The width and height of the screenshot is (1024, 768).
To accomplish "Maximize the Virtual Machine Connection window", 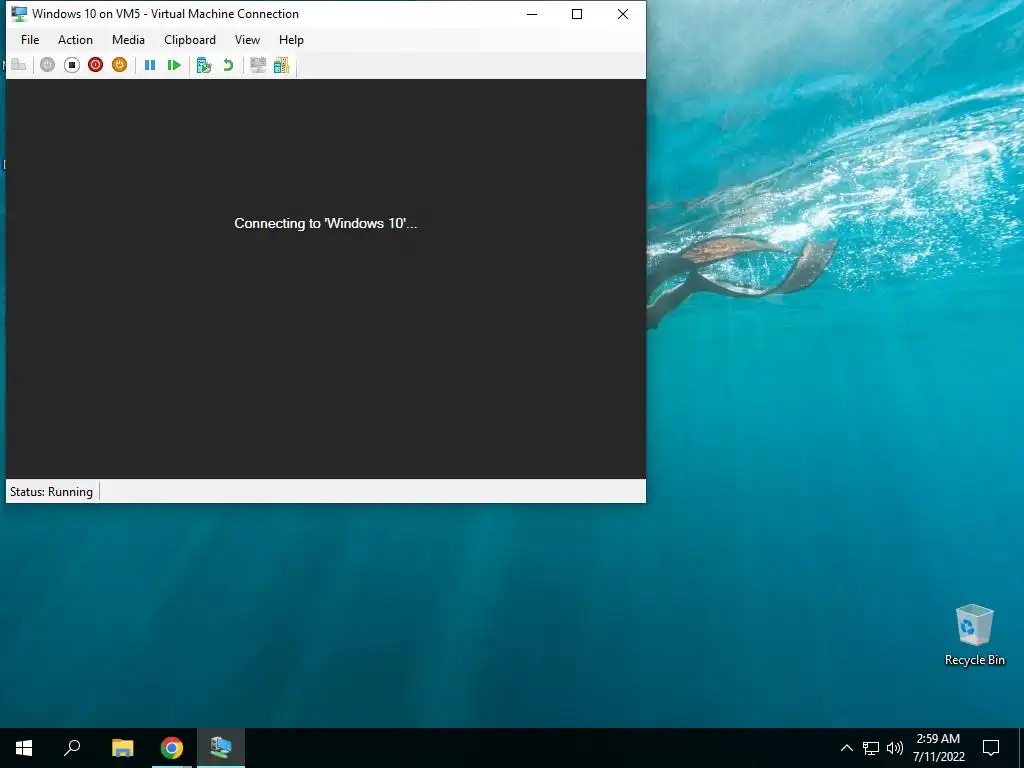I will pos(577,14).
